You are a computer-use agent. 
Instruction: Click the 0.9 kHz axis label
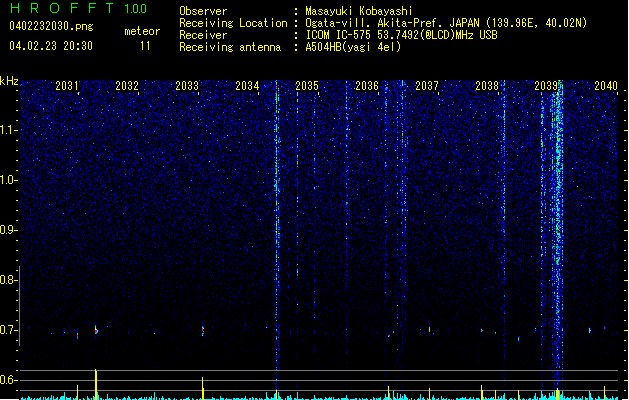pos(8,230)
